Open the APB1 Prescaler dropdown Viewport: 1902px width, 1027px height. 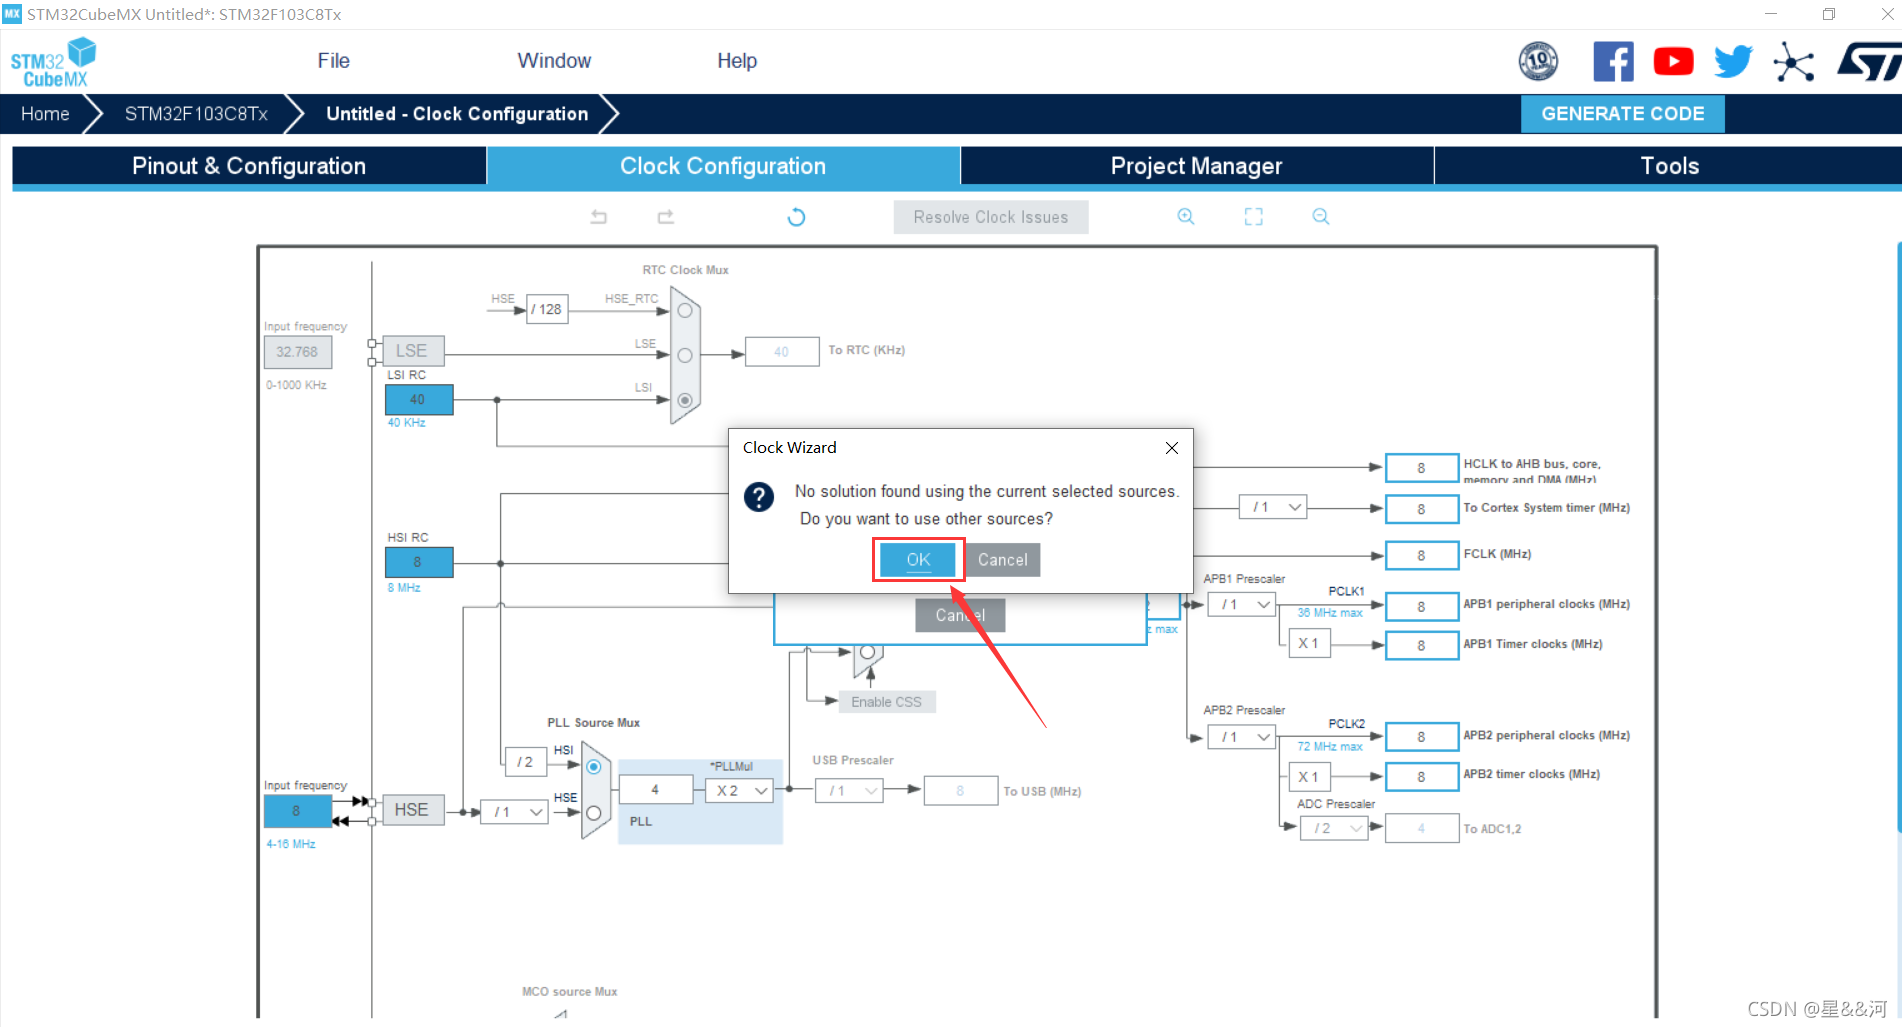tap(1241, 604)
